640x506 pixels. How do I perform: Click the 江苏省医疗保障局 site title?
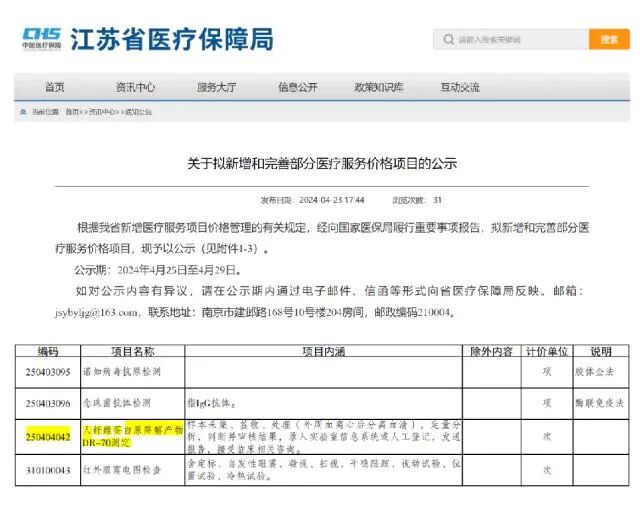pos(172,40)
